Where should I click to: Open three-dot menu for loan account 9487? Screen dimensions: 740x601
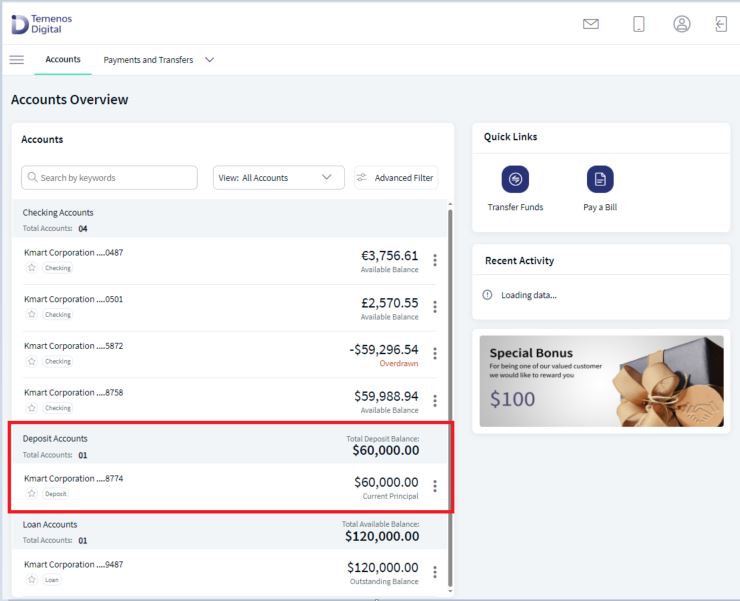click(435, 572)
